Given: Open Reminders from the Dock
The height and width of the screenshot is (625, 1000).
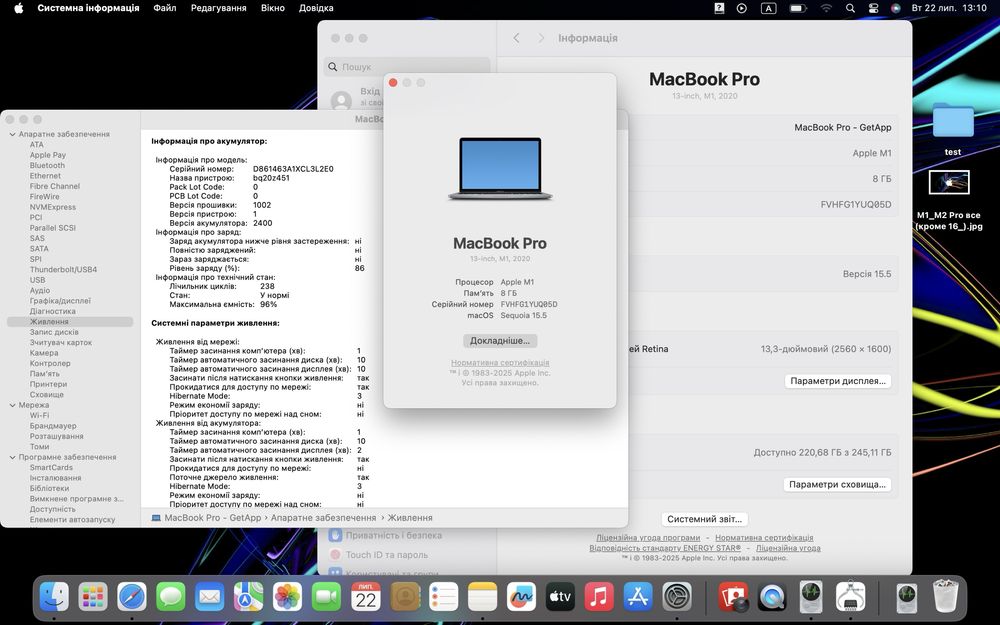Looking at the screenshot, I should point(444,598).
